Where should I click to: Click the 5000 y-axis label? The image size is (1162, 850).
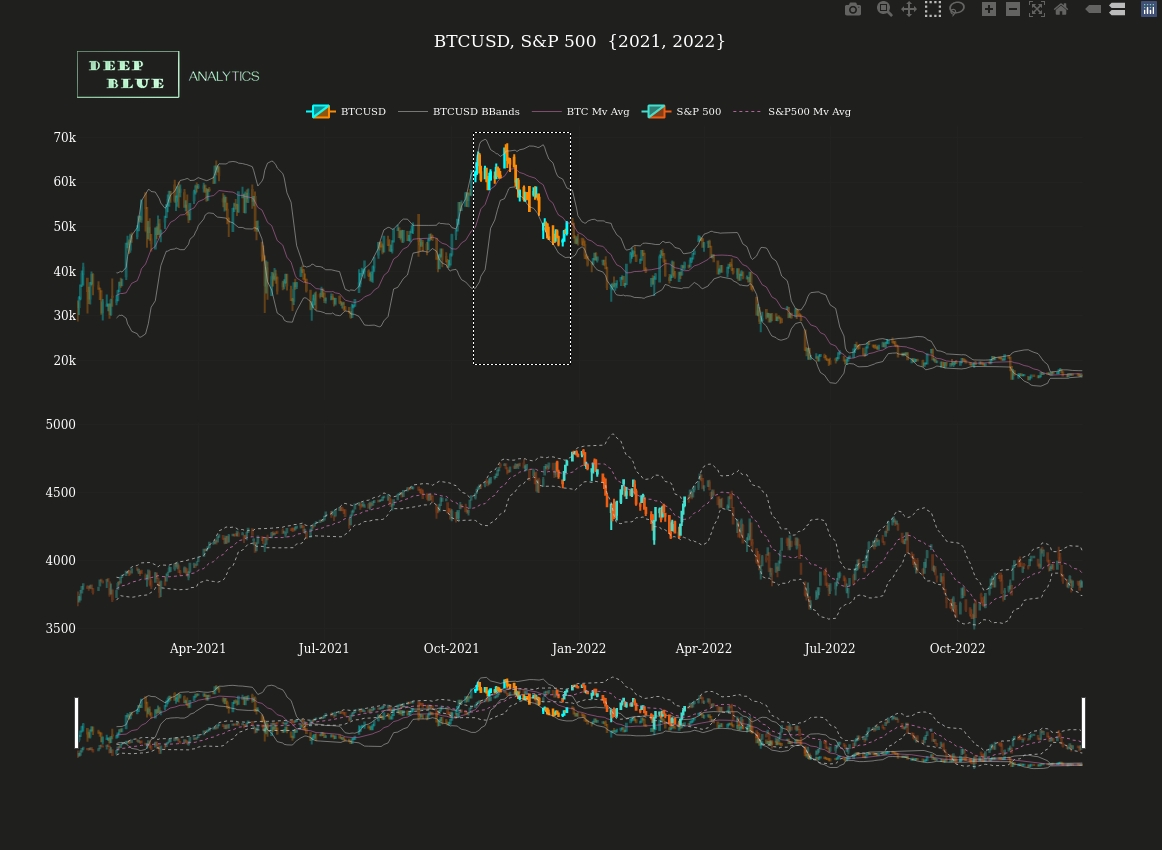(x=61, y=425)
